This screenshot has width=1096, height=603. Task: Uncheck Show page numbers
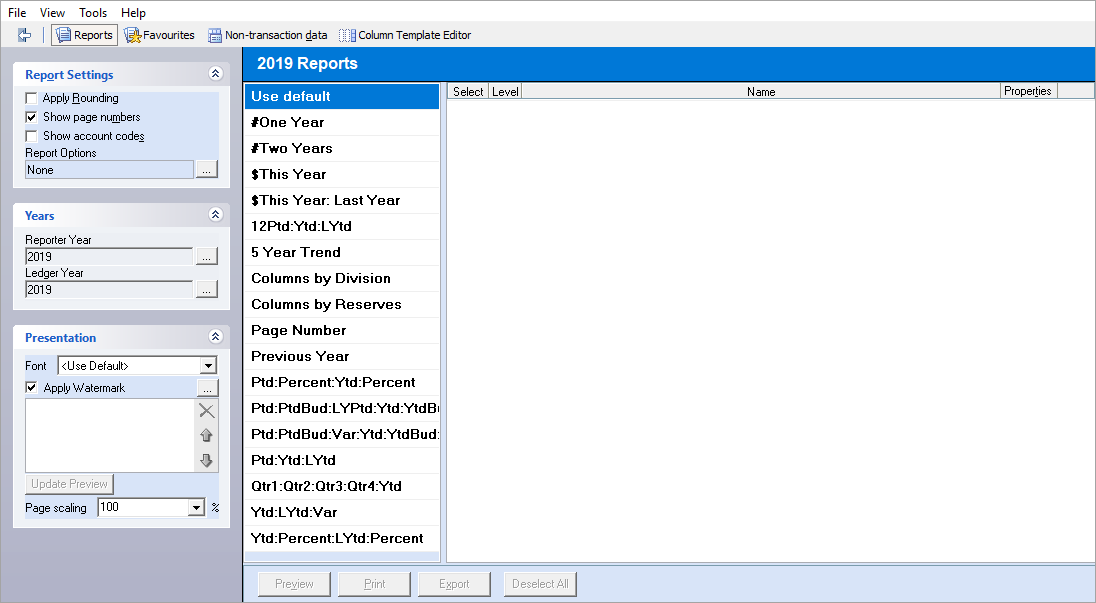click(x=32, y=117)
